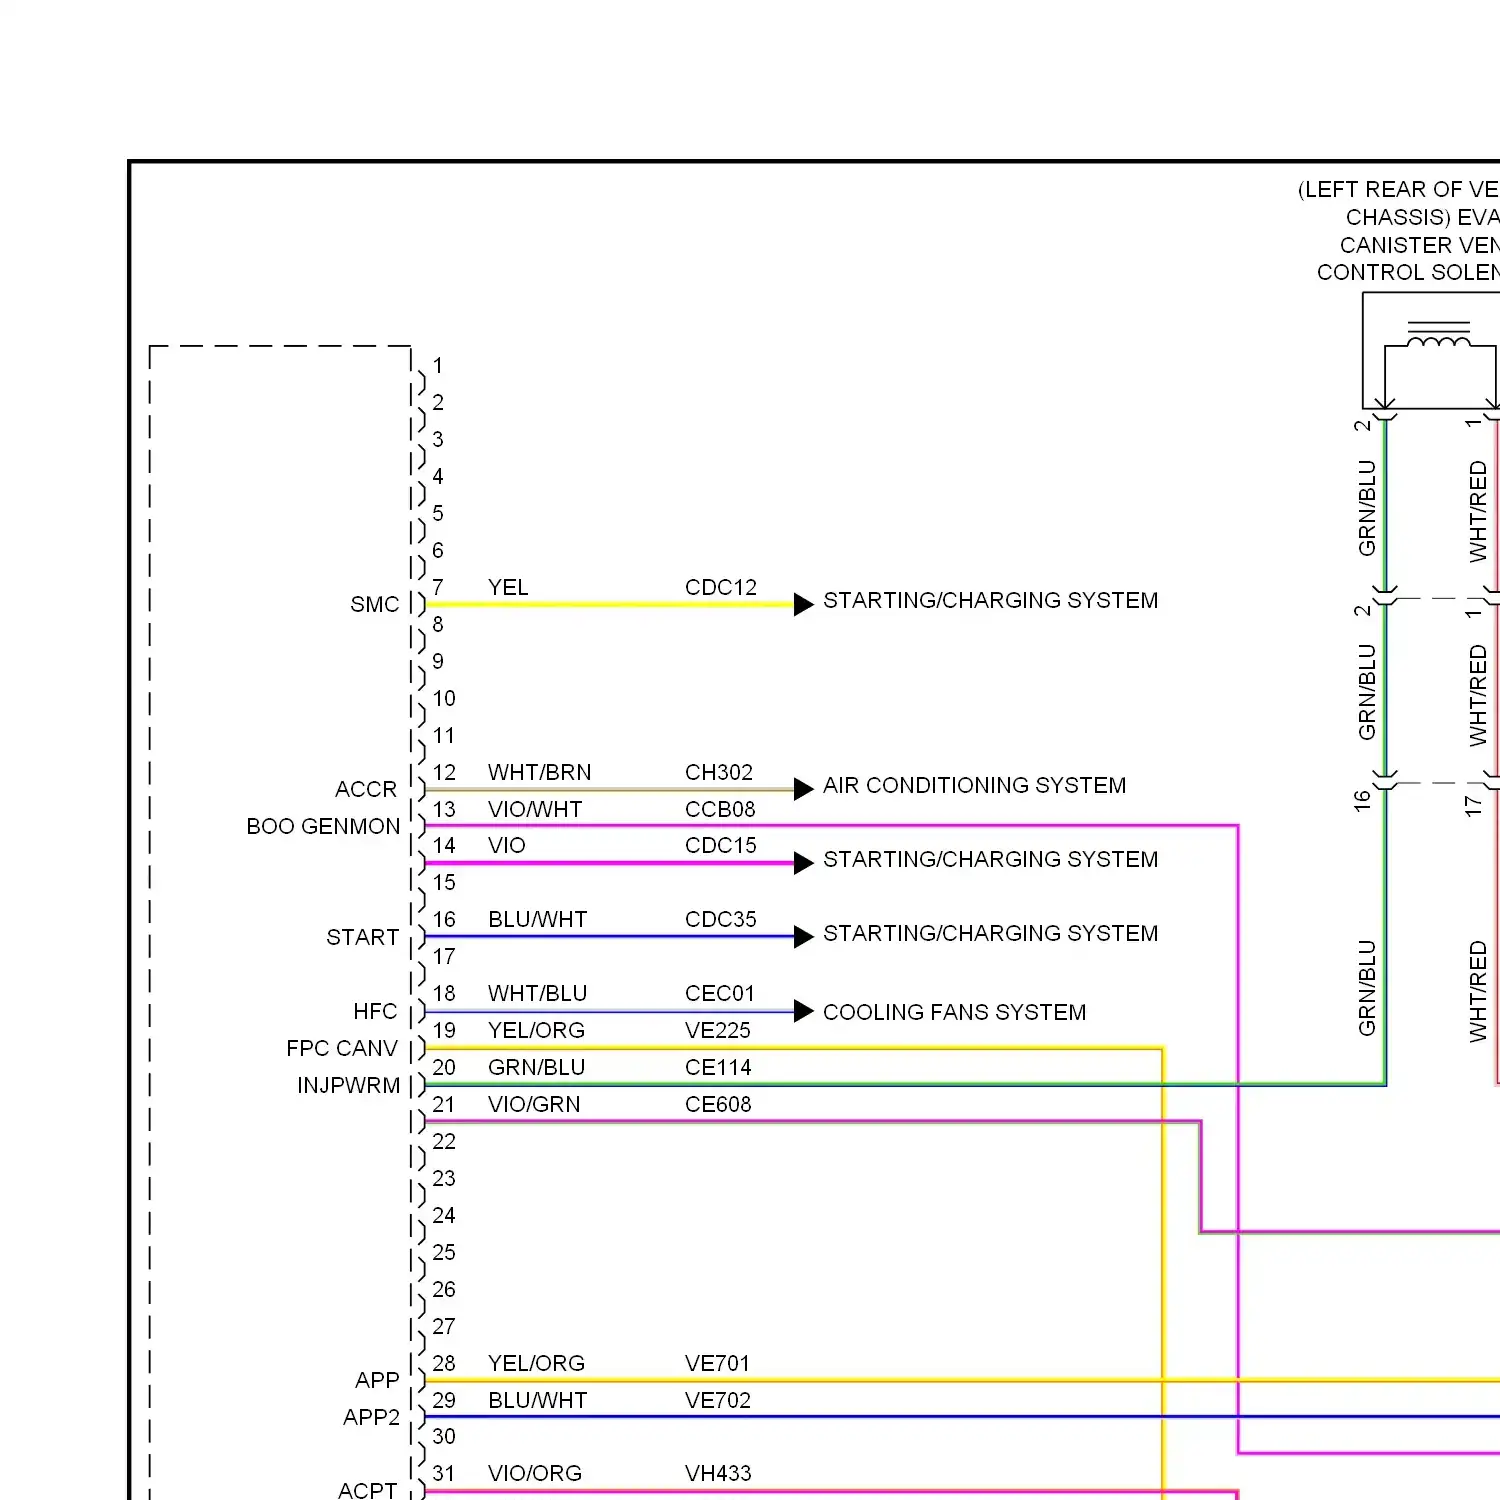Image resolution: width=1500 pixels, height=1500 pixels.
Task: Click pin number 27 on connector
Action: click(x=444, y=1326)
